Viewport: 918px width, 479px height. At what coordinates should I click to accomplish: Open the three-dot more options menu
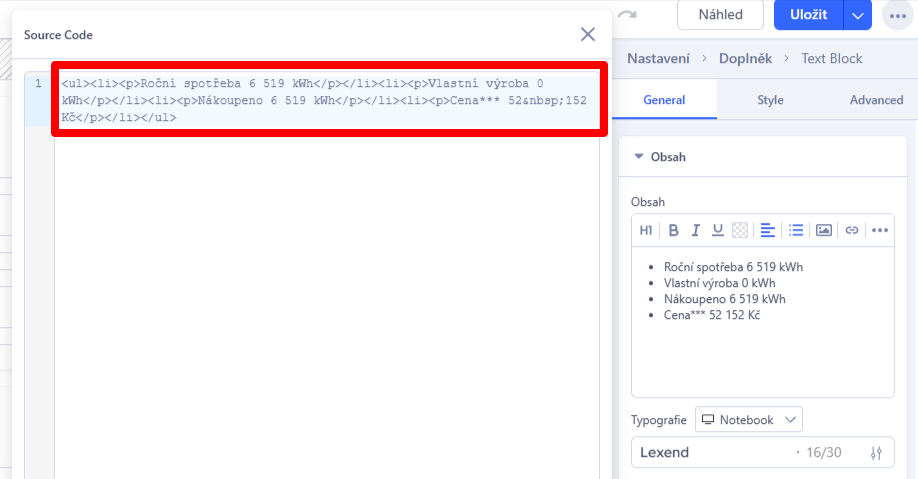[x=898, y=16]
